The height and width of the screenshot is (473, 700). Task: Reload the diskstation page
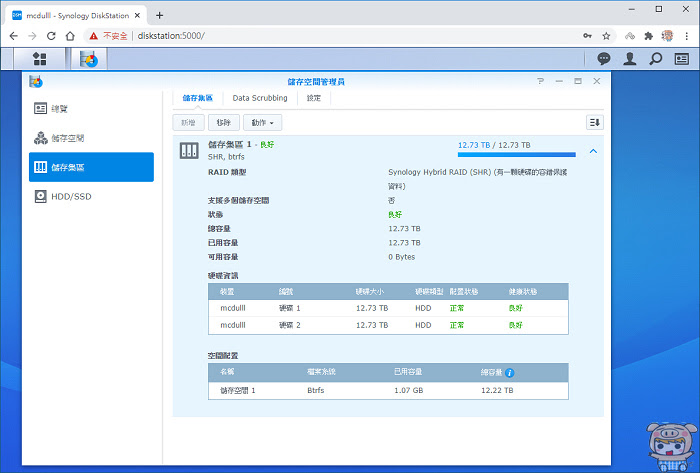[51, 36]
